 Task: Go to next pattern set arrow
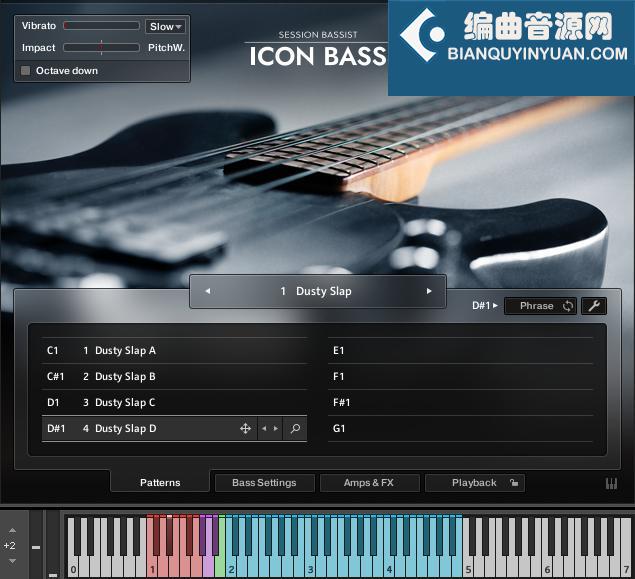click(429, 291)
